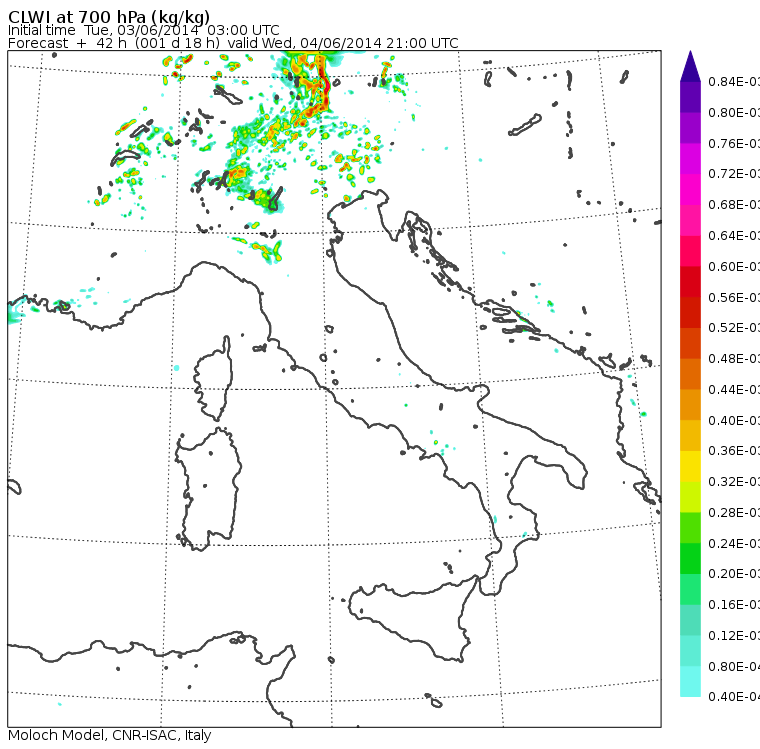
Task: Click the color bar label "0.12E-03"
Action: tap(734, 636)
